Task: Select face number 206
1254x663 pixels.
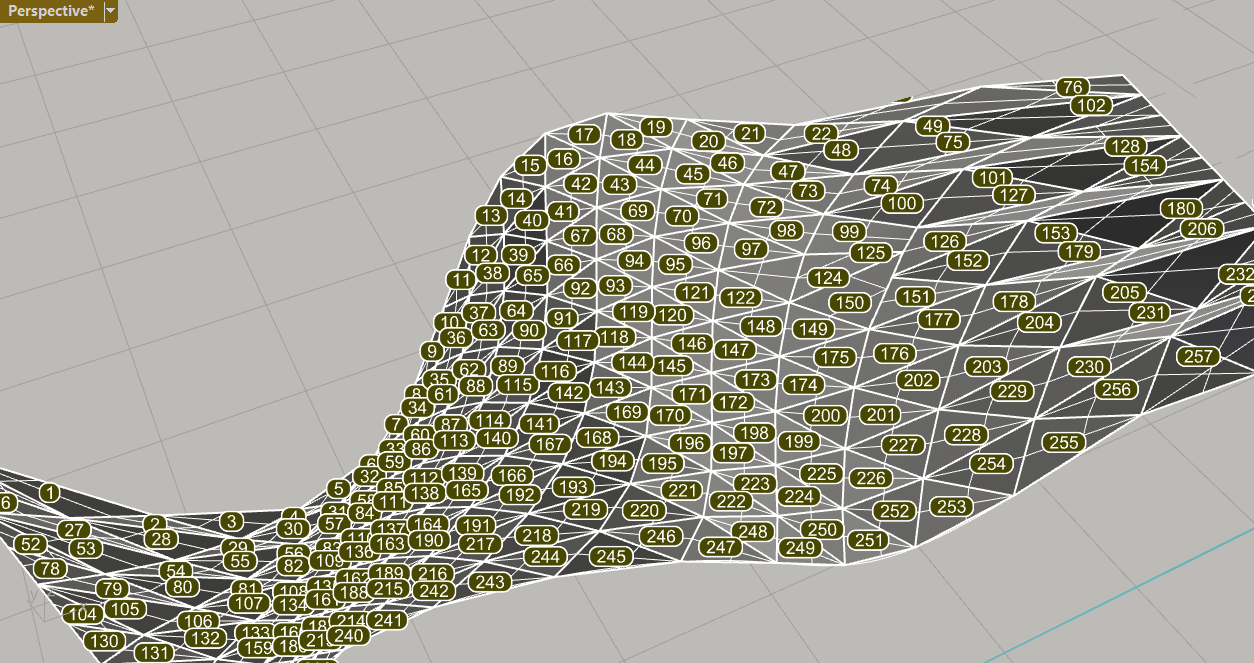Action: (x=1201, y=228)
